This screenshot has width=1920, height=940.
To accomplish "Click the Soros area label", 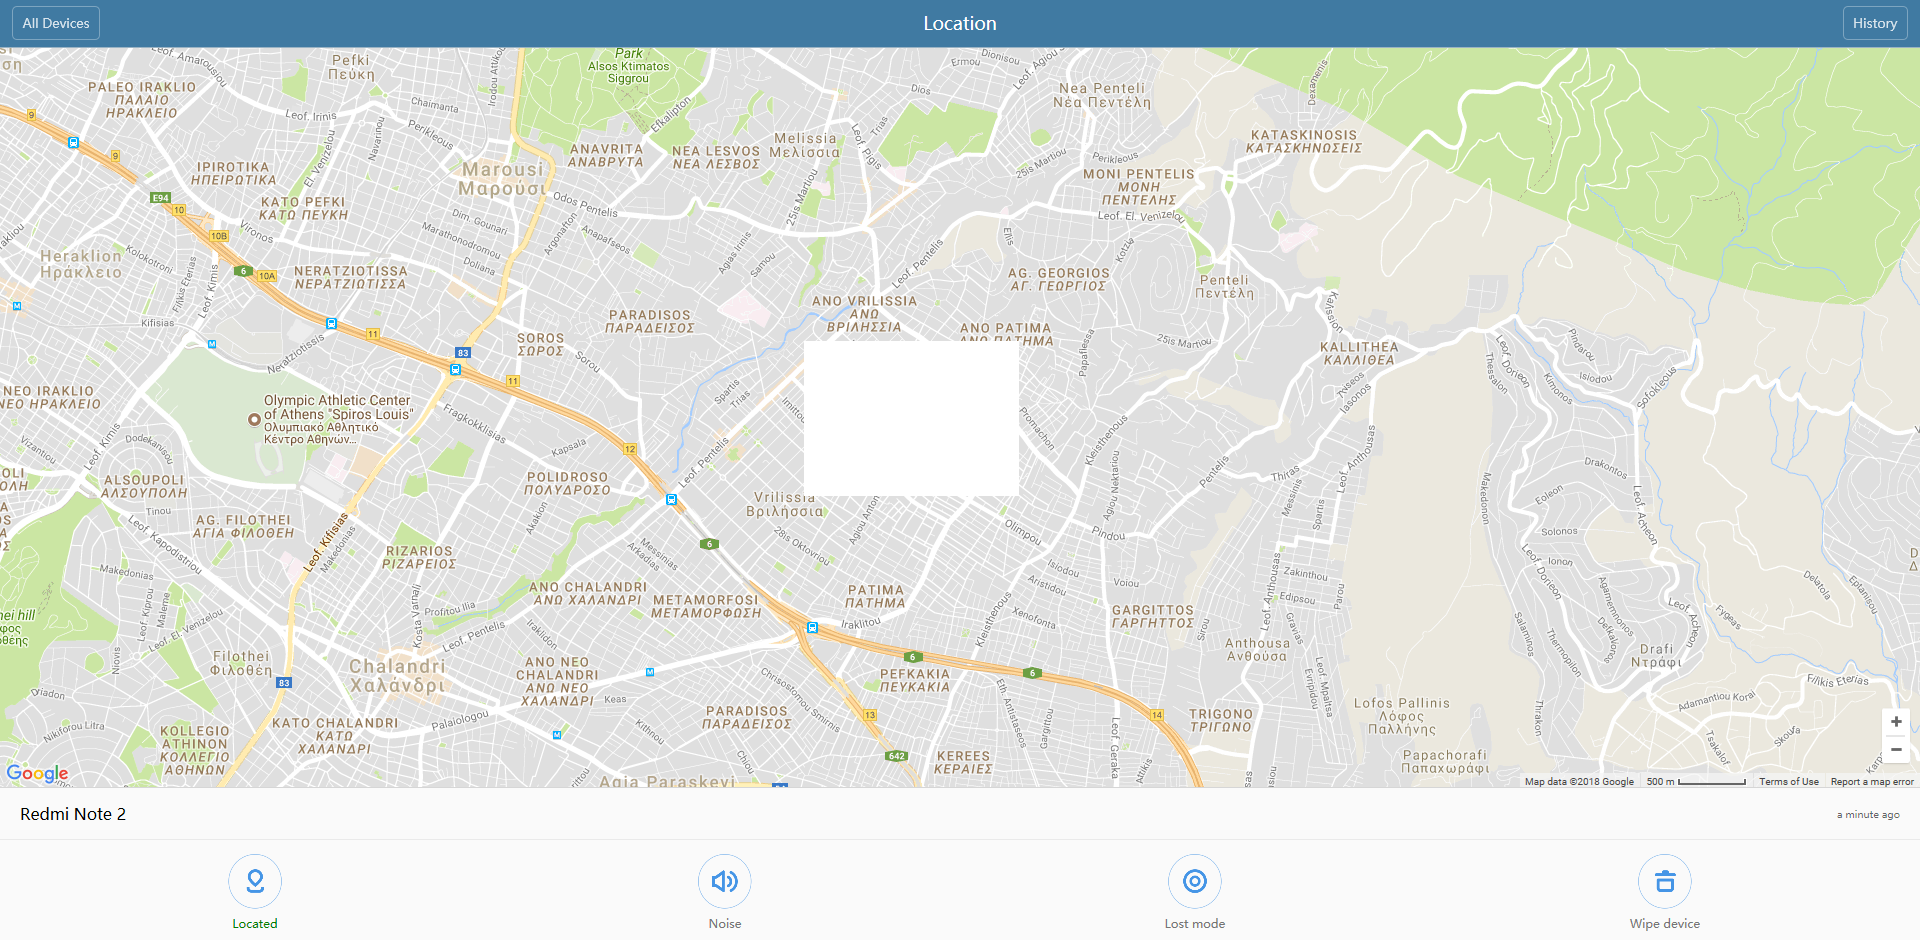I will click(x=540, y=345).
